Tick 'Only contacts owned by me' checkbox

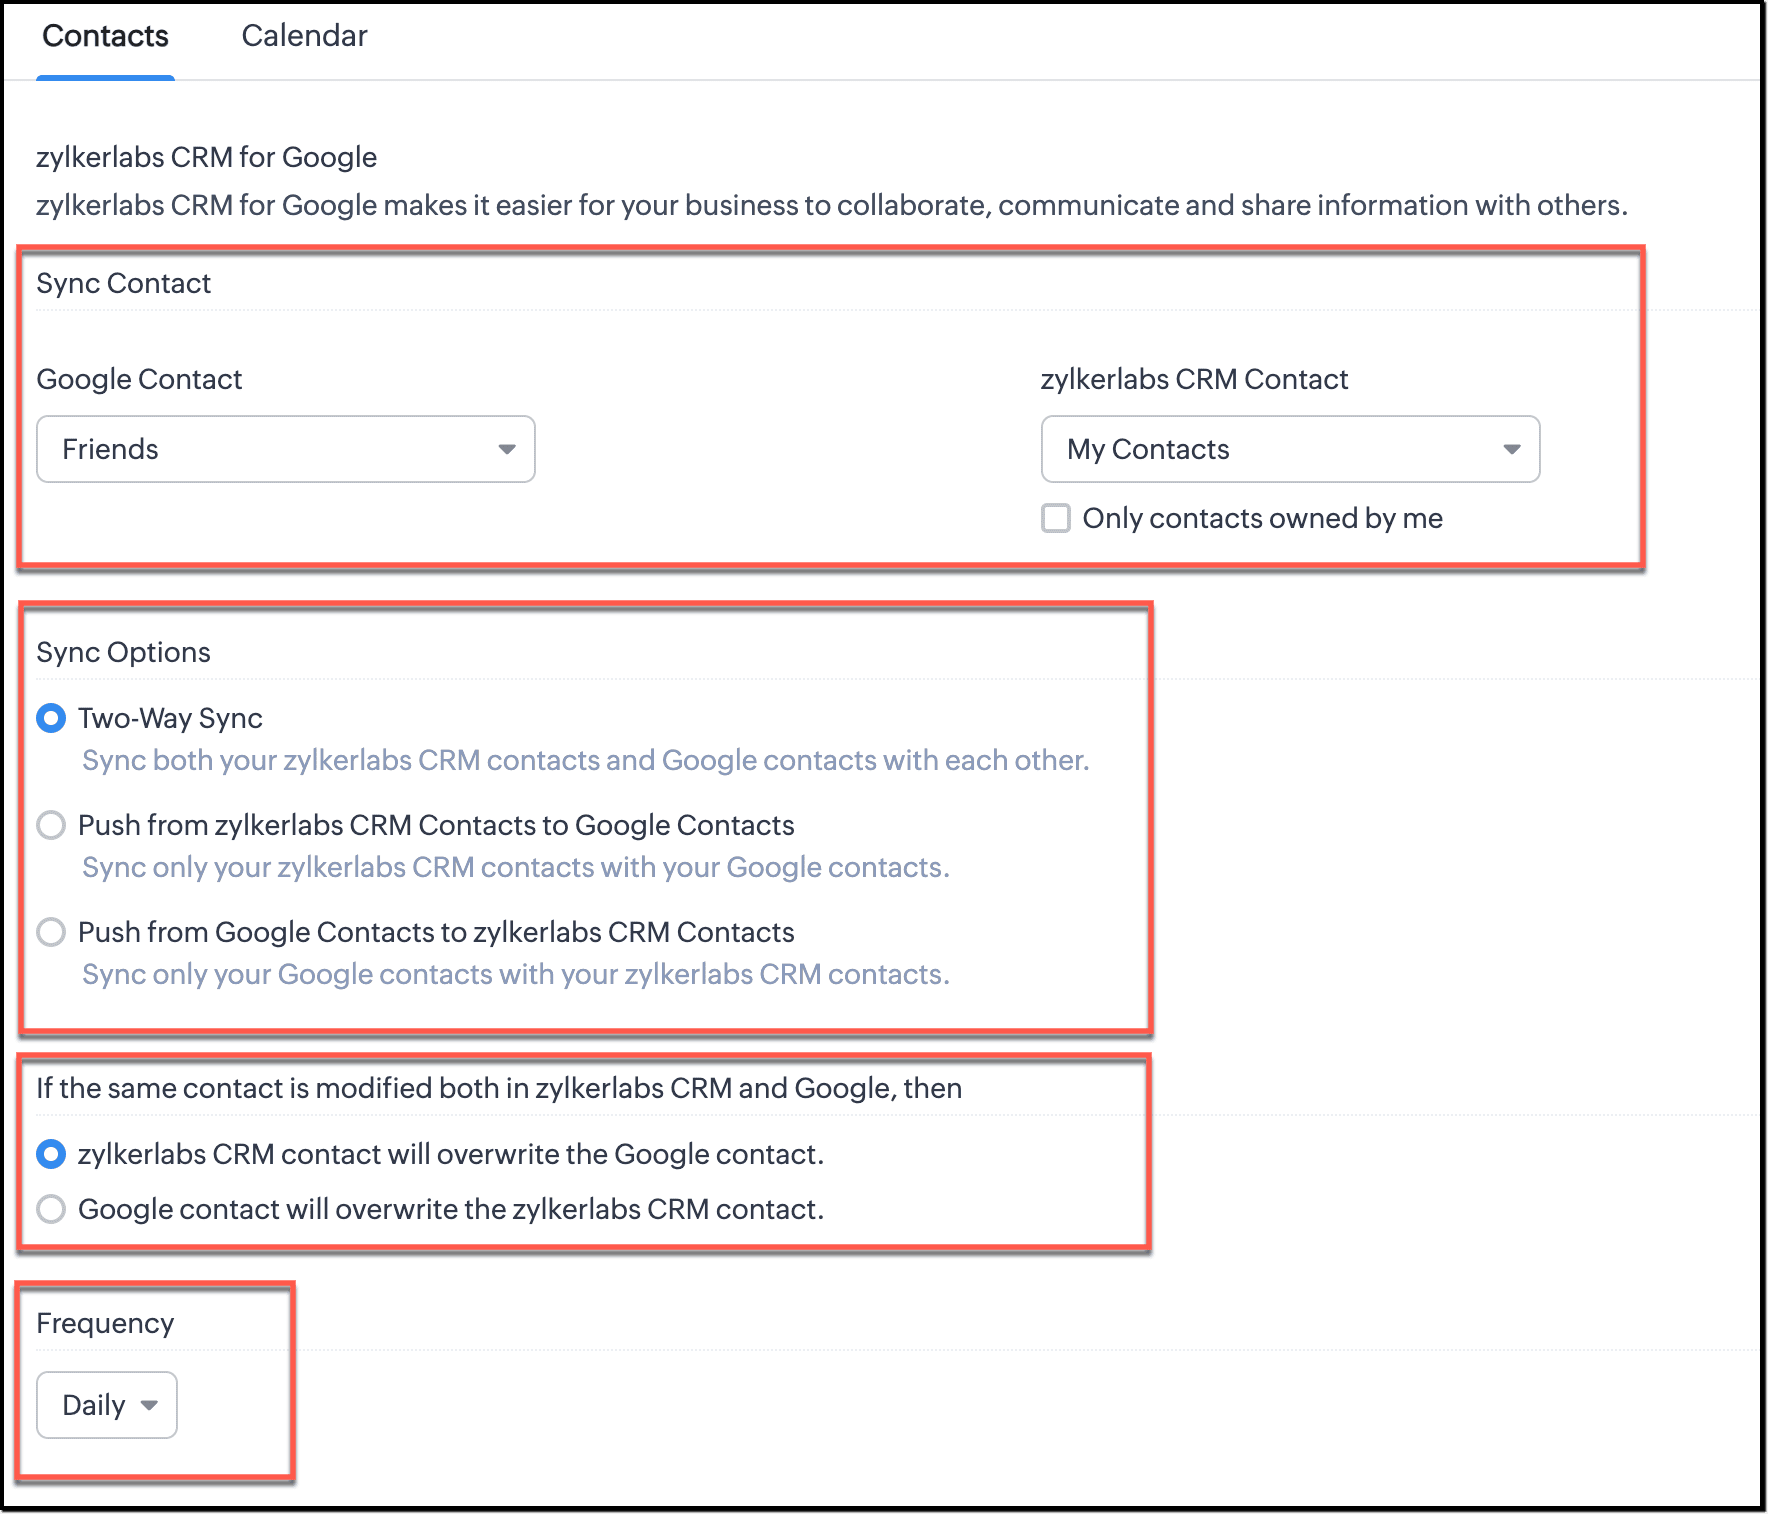[1056, 518]
